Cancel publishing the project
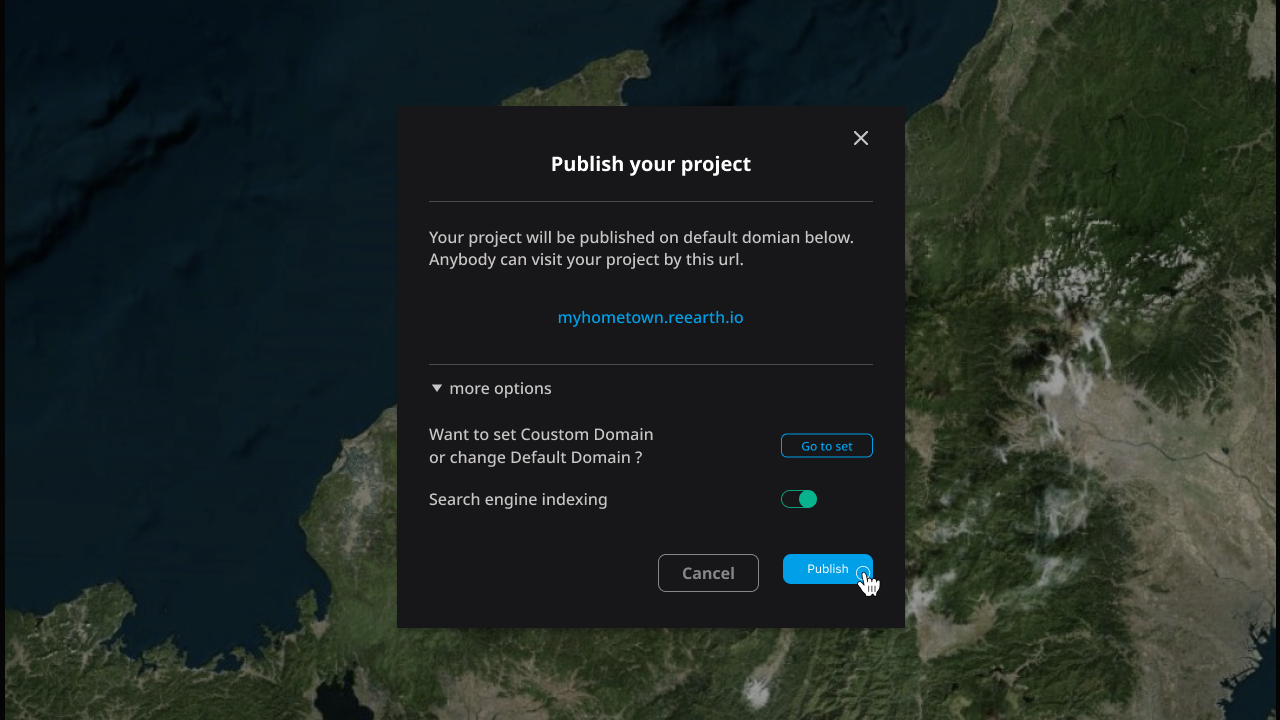 tap(708, 573)
